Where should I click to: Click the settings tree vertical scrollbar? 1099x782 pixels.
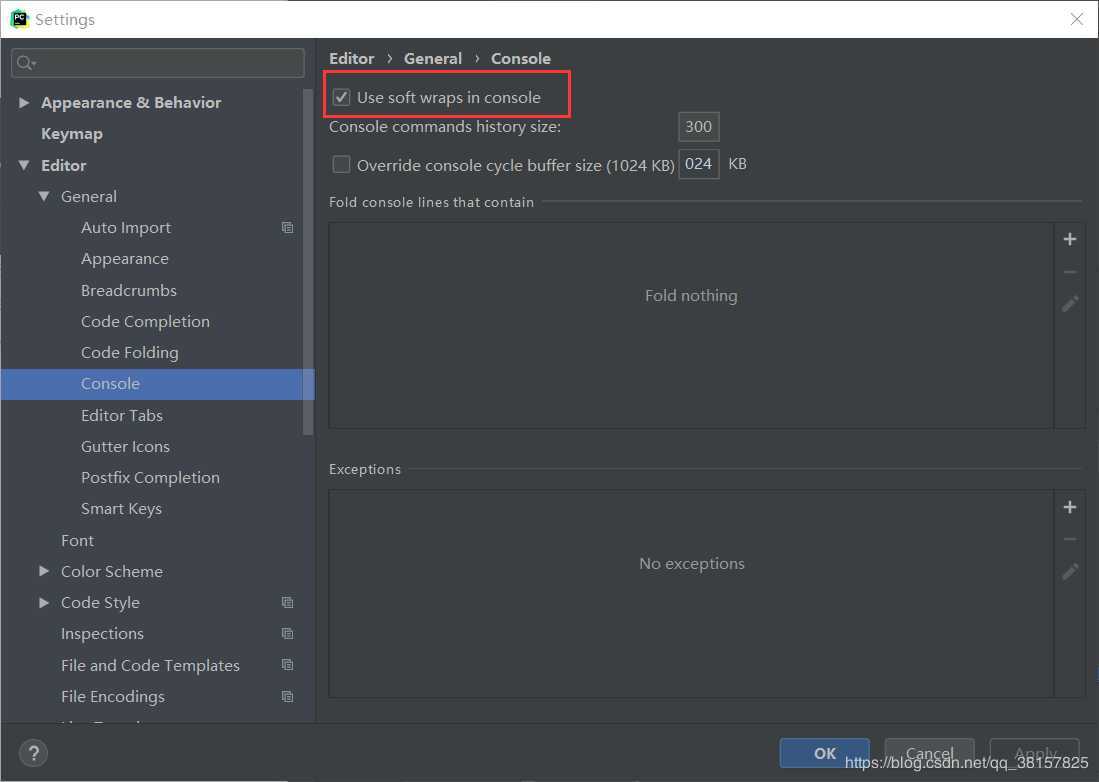308,262
